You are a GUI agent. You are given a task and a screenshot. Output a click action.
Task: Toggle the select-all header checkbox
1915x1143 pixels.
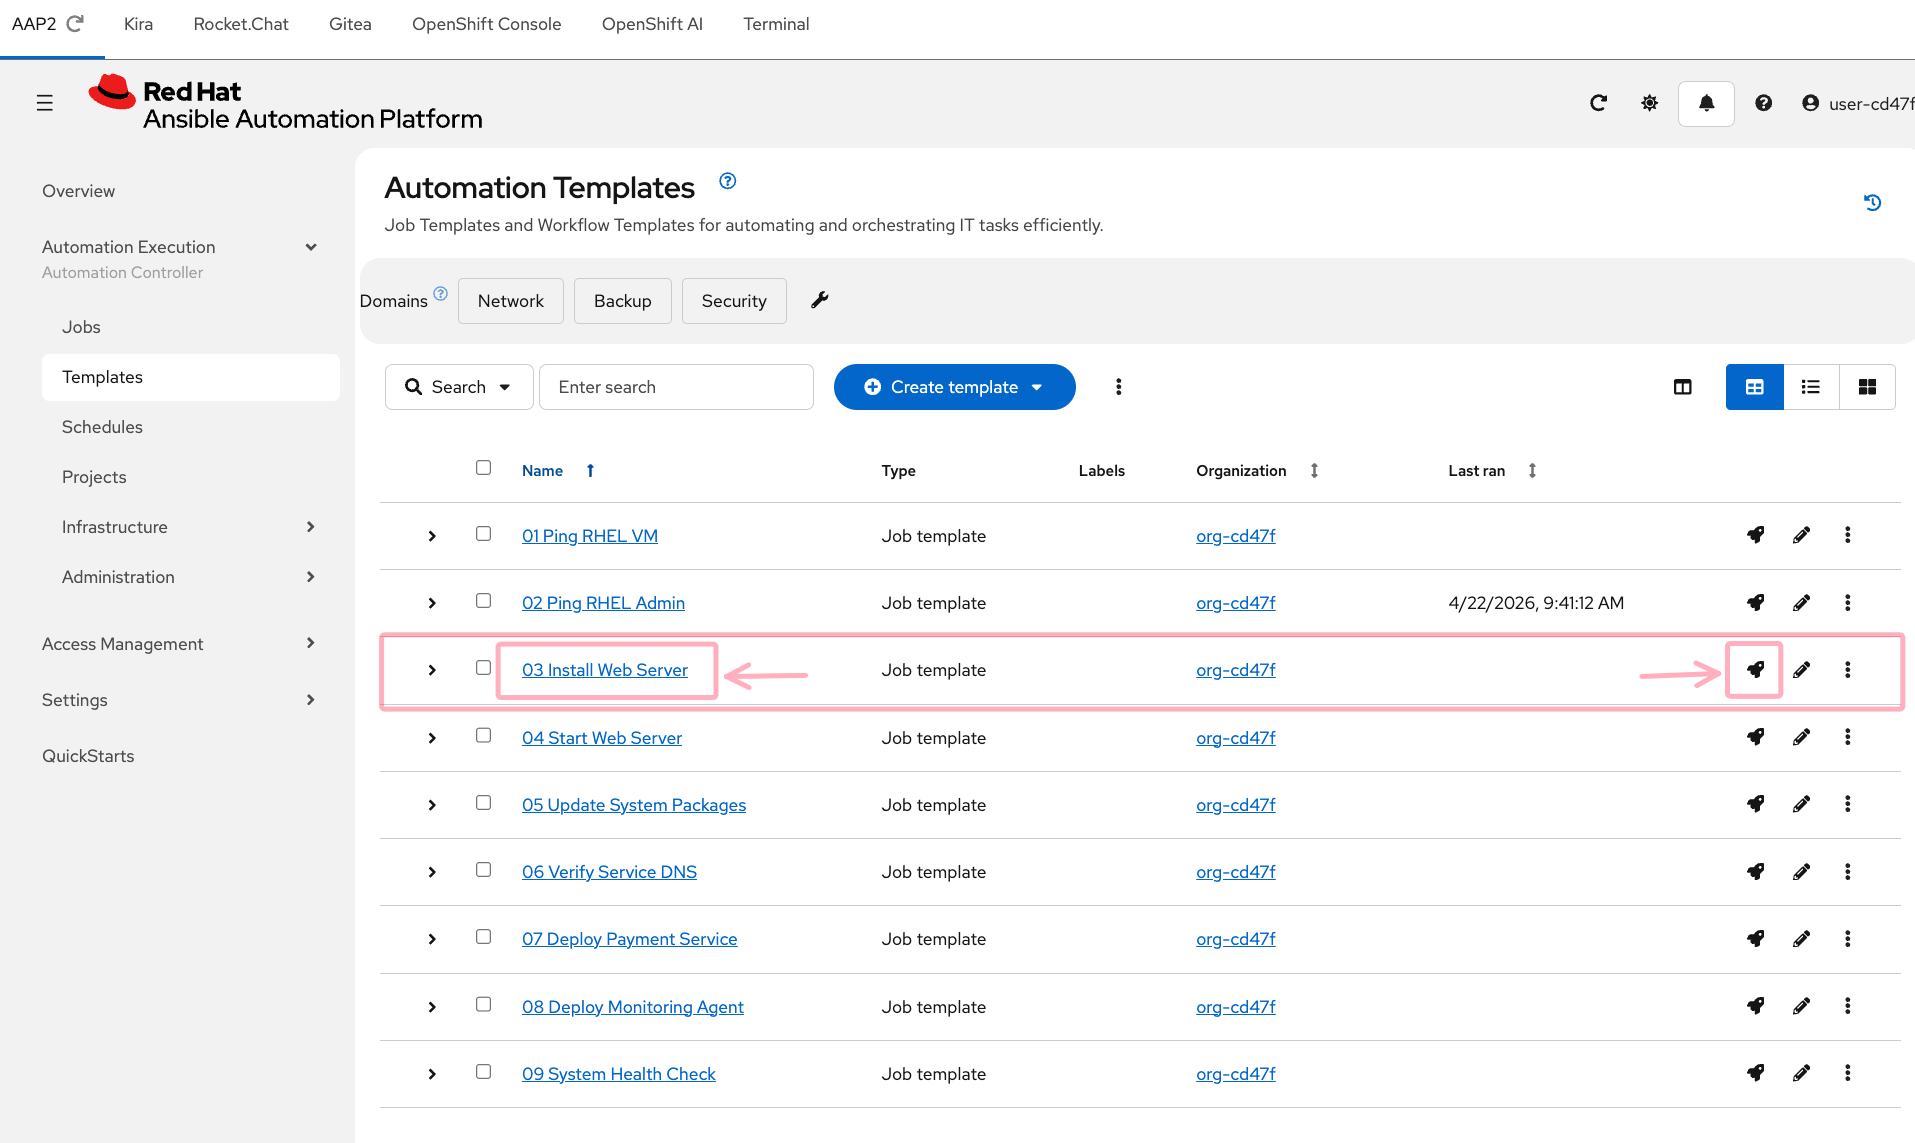483,467
